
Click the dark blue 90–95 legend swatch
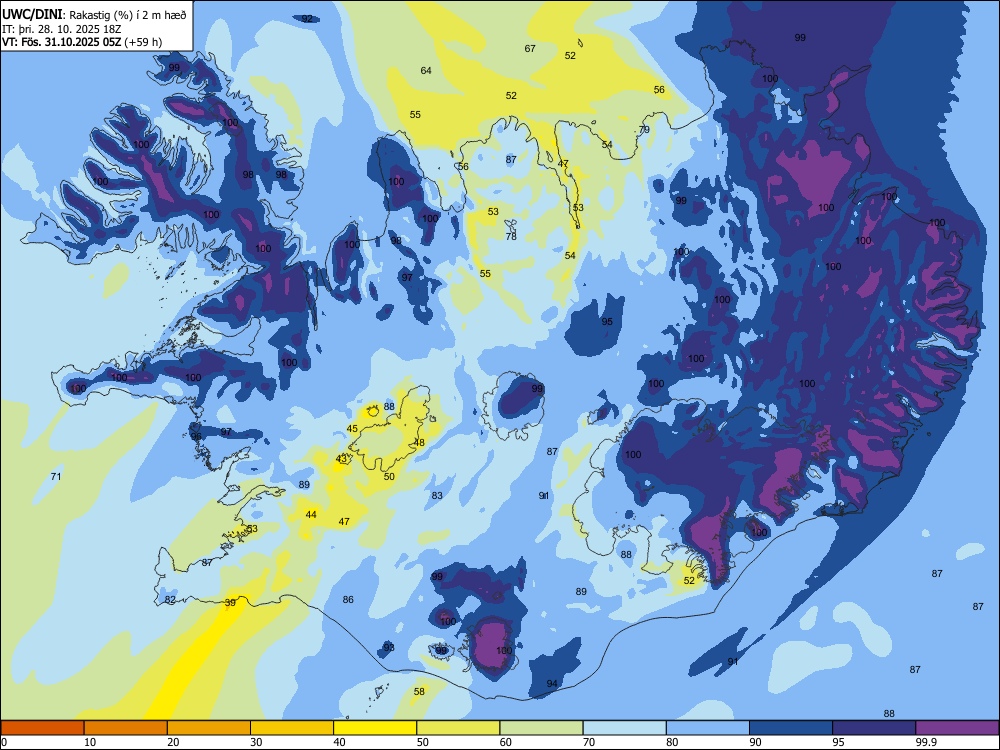point(791,728)
